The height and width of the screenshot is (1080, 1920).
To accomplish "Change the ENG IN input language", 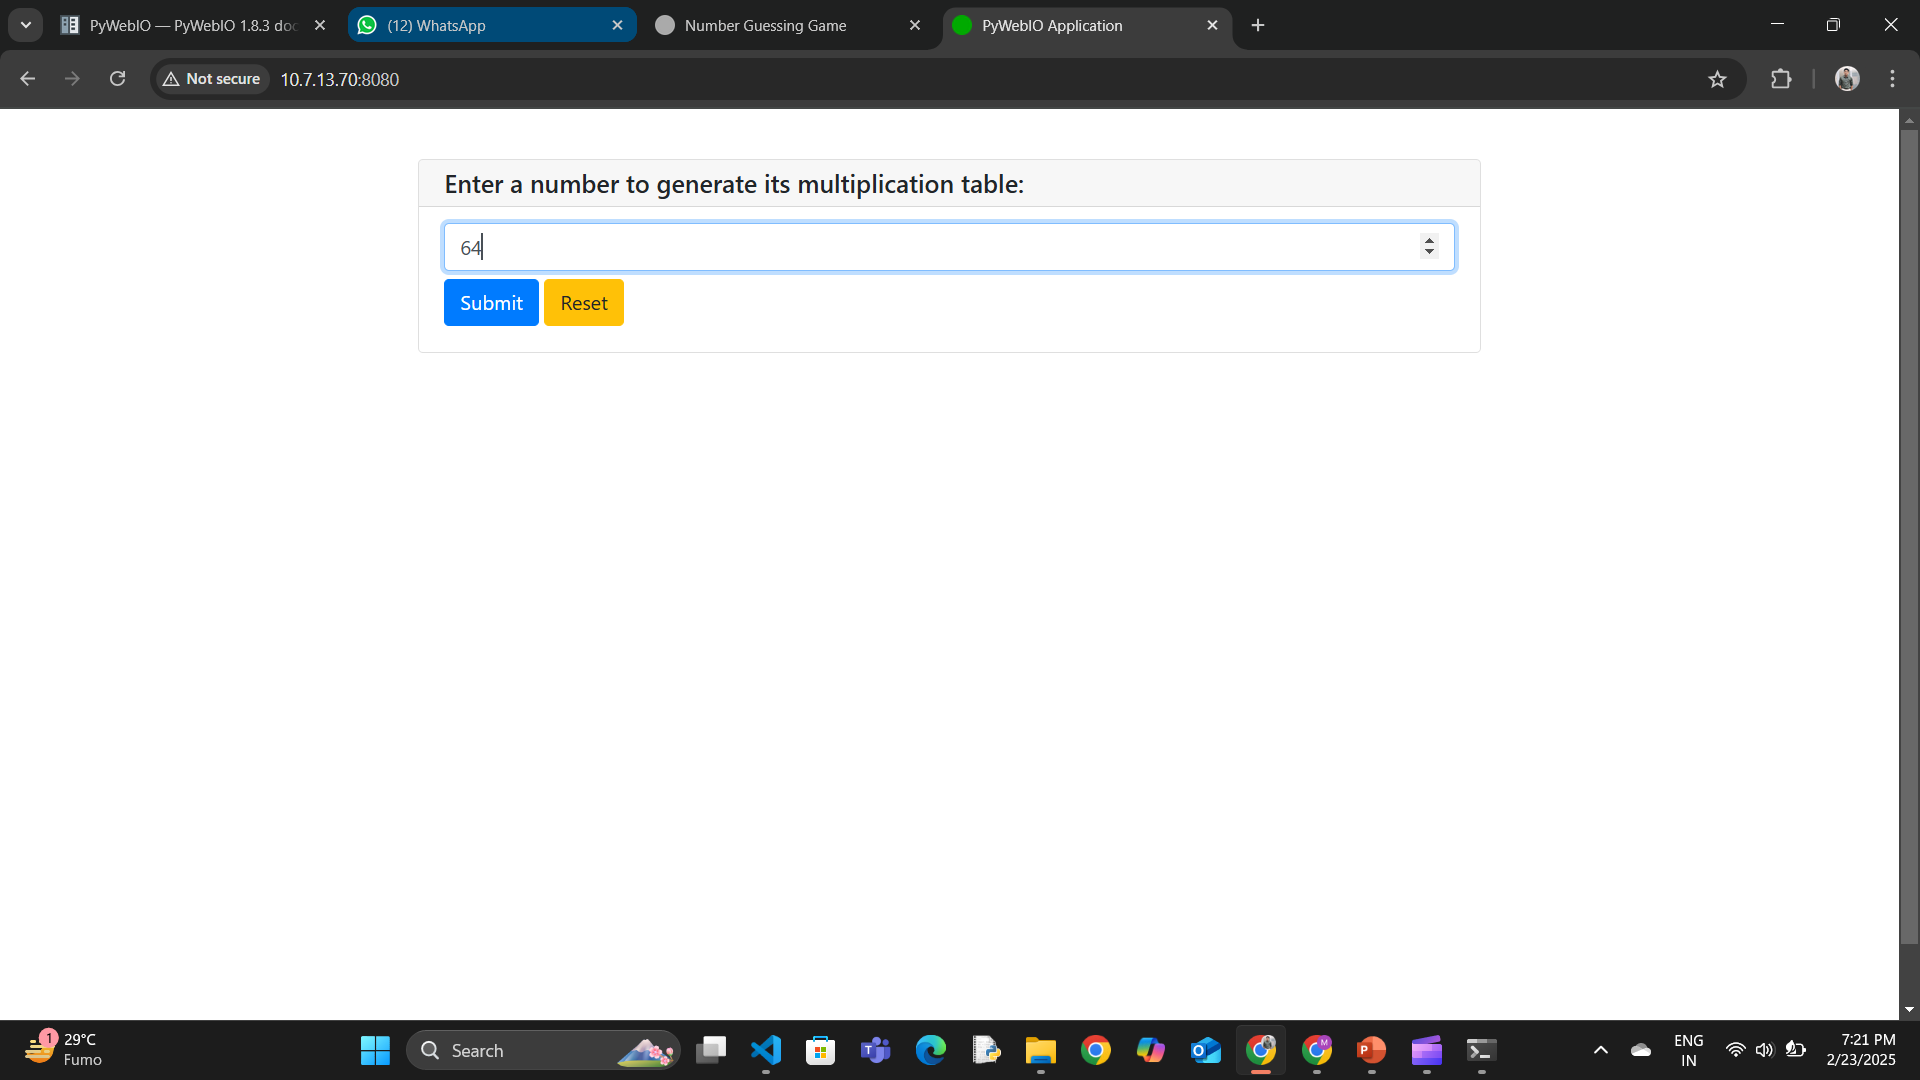I will click(1689, 1050).
